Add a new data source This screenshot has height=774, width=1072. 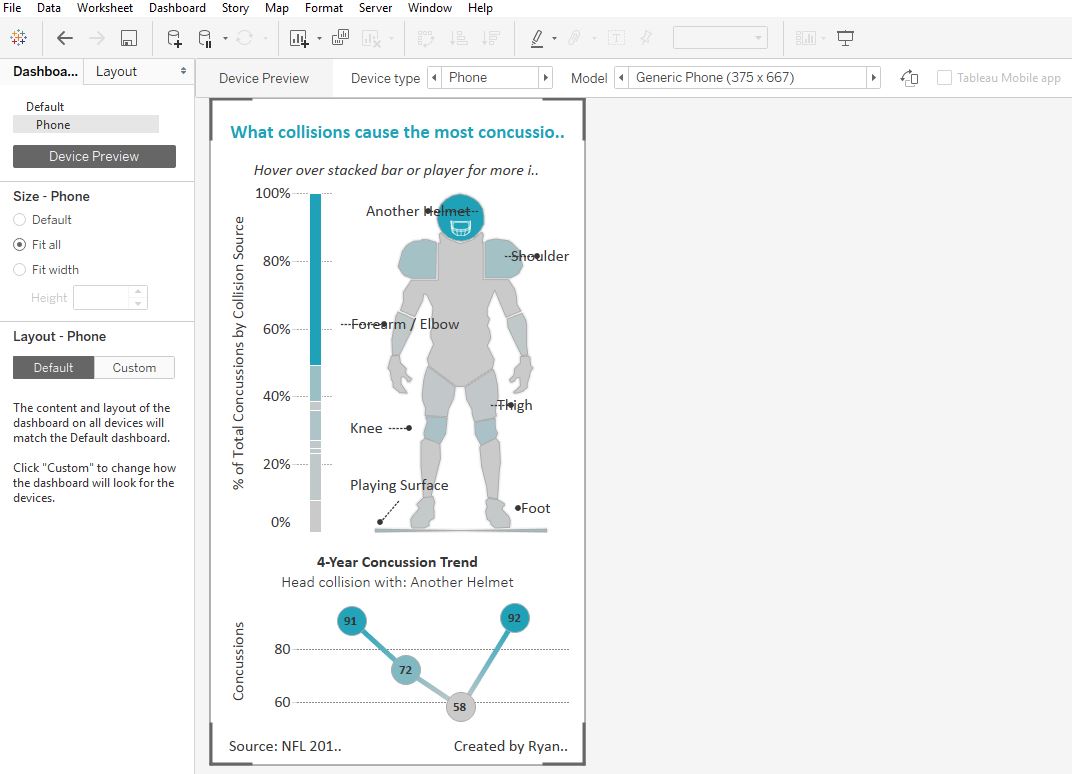pos(172,37)
